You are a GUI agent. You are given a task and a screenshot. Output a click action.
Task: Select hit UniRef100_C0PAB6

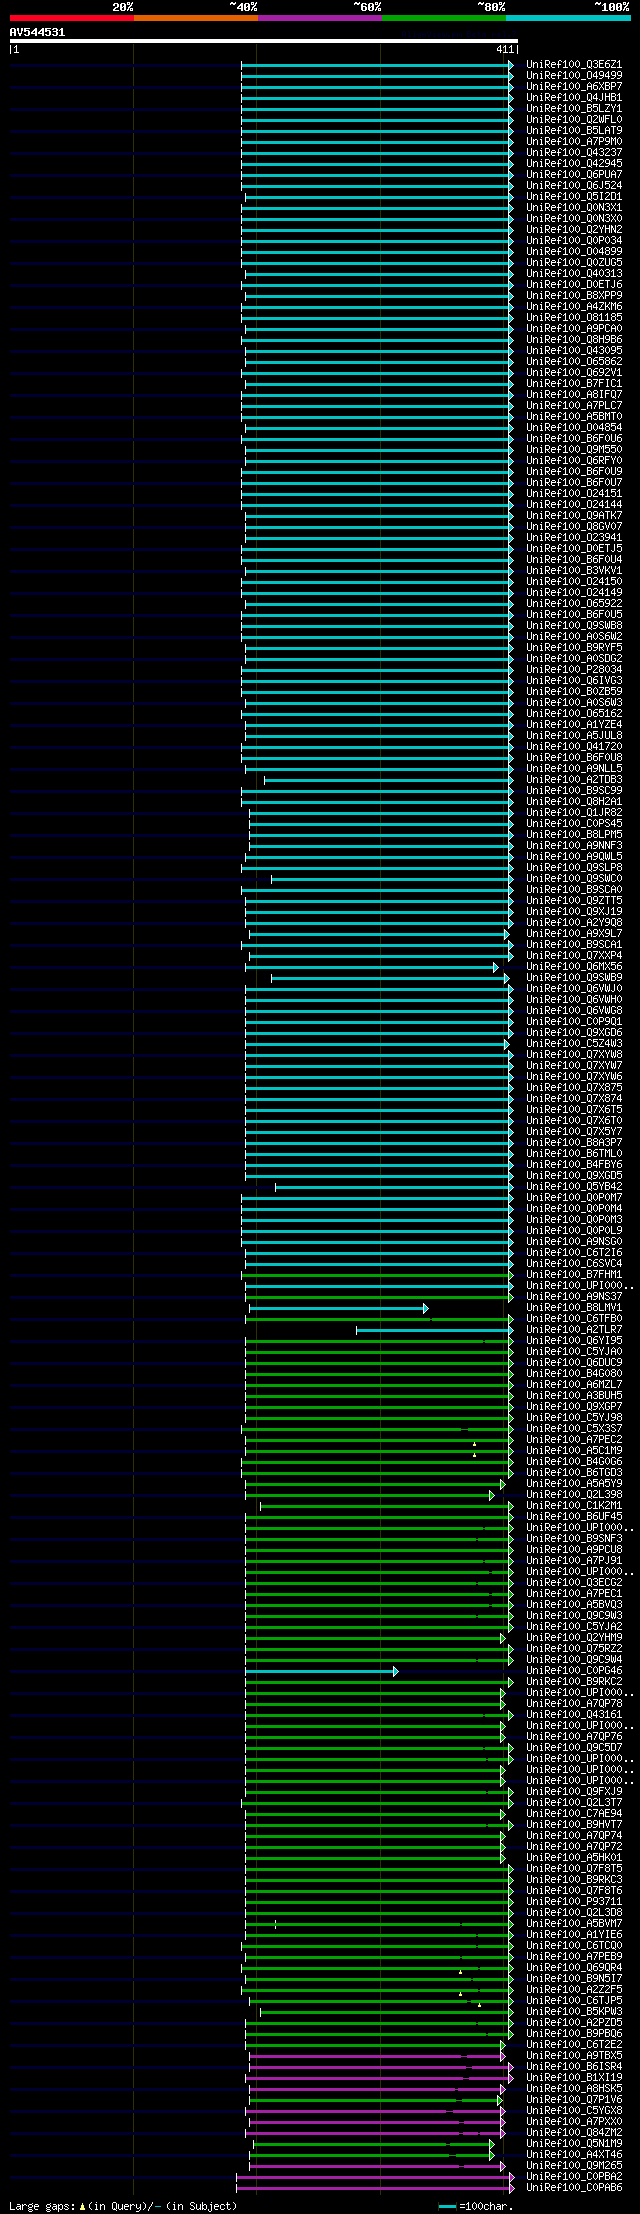[x=574, y=2188]
